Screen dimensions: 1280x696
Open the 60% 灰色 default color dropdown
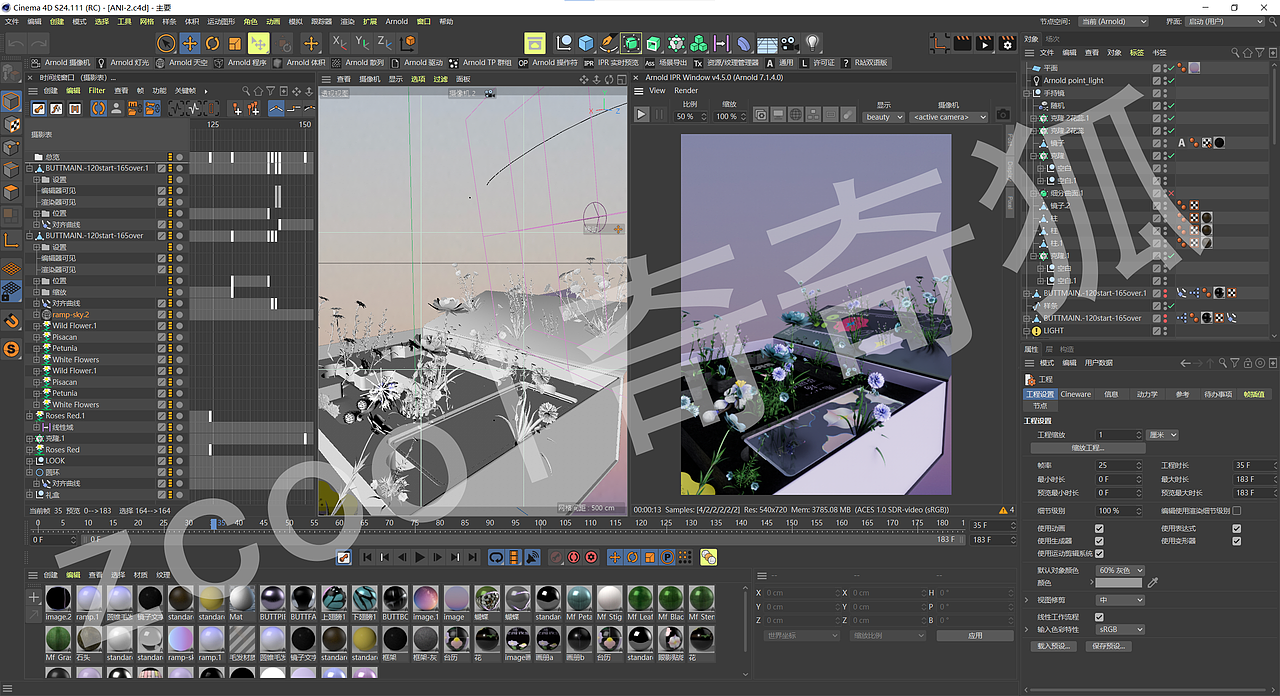pos(1120,570)
